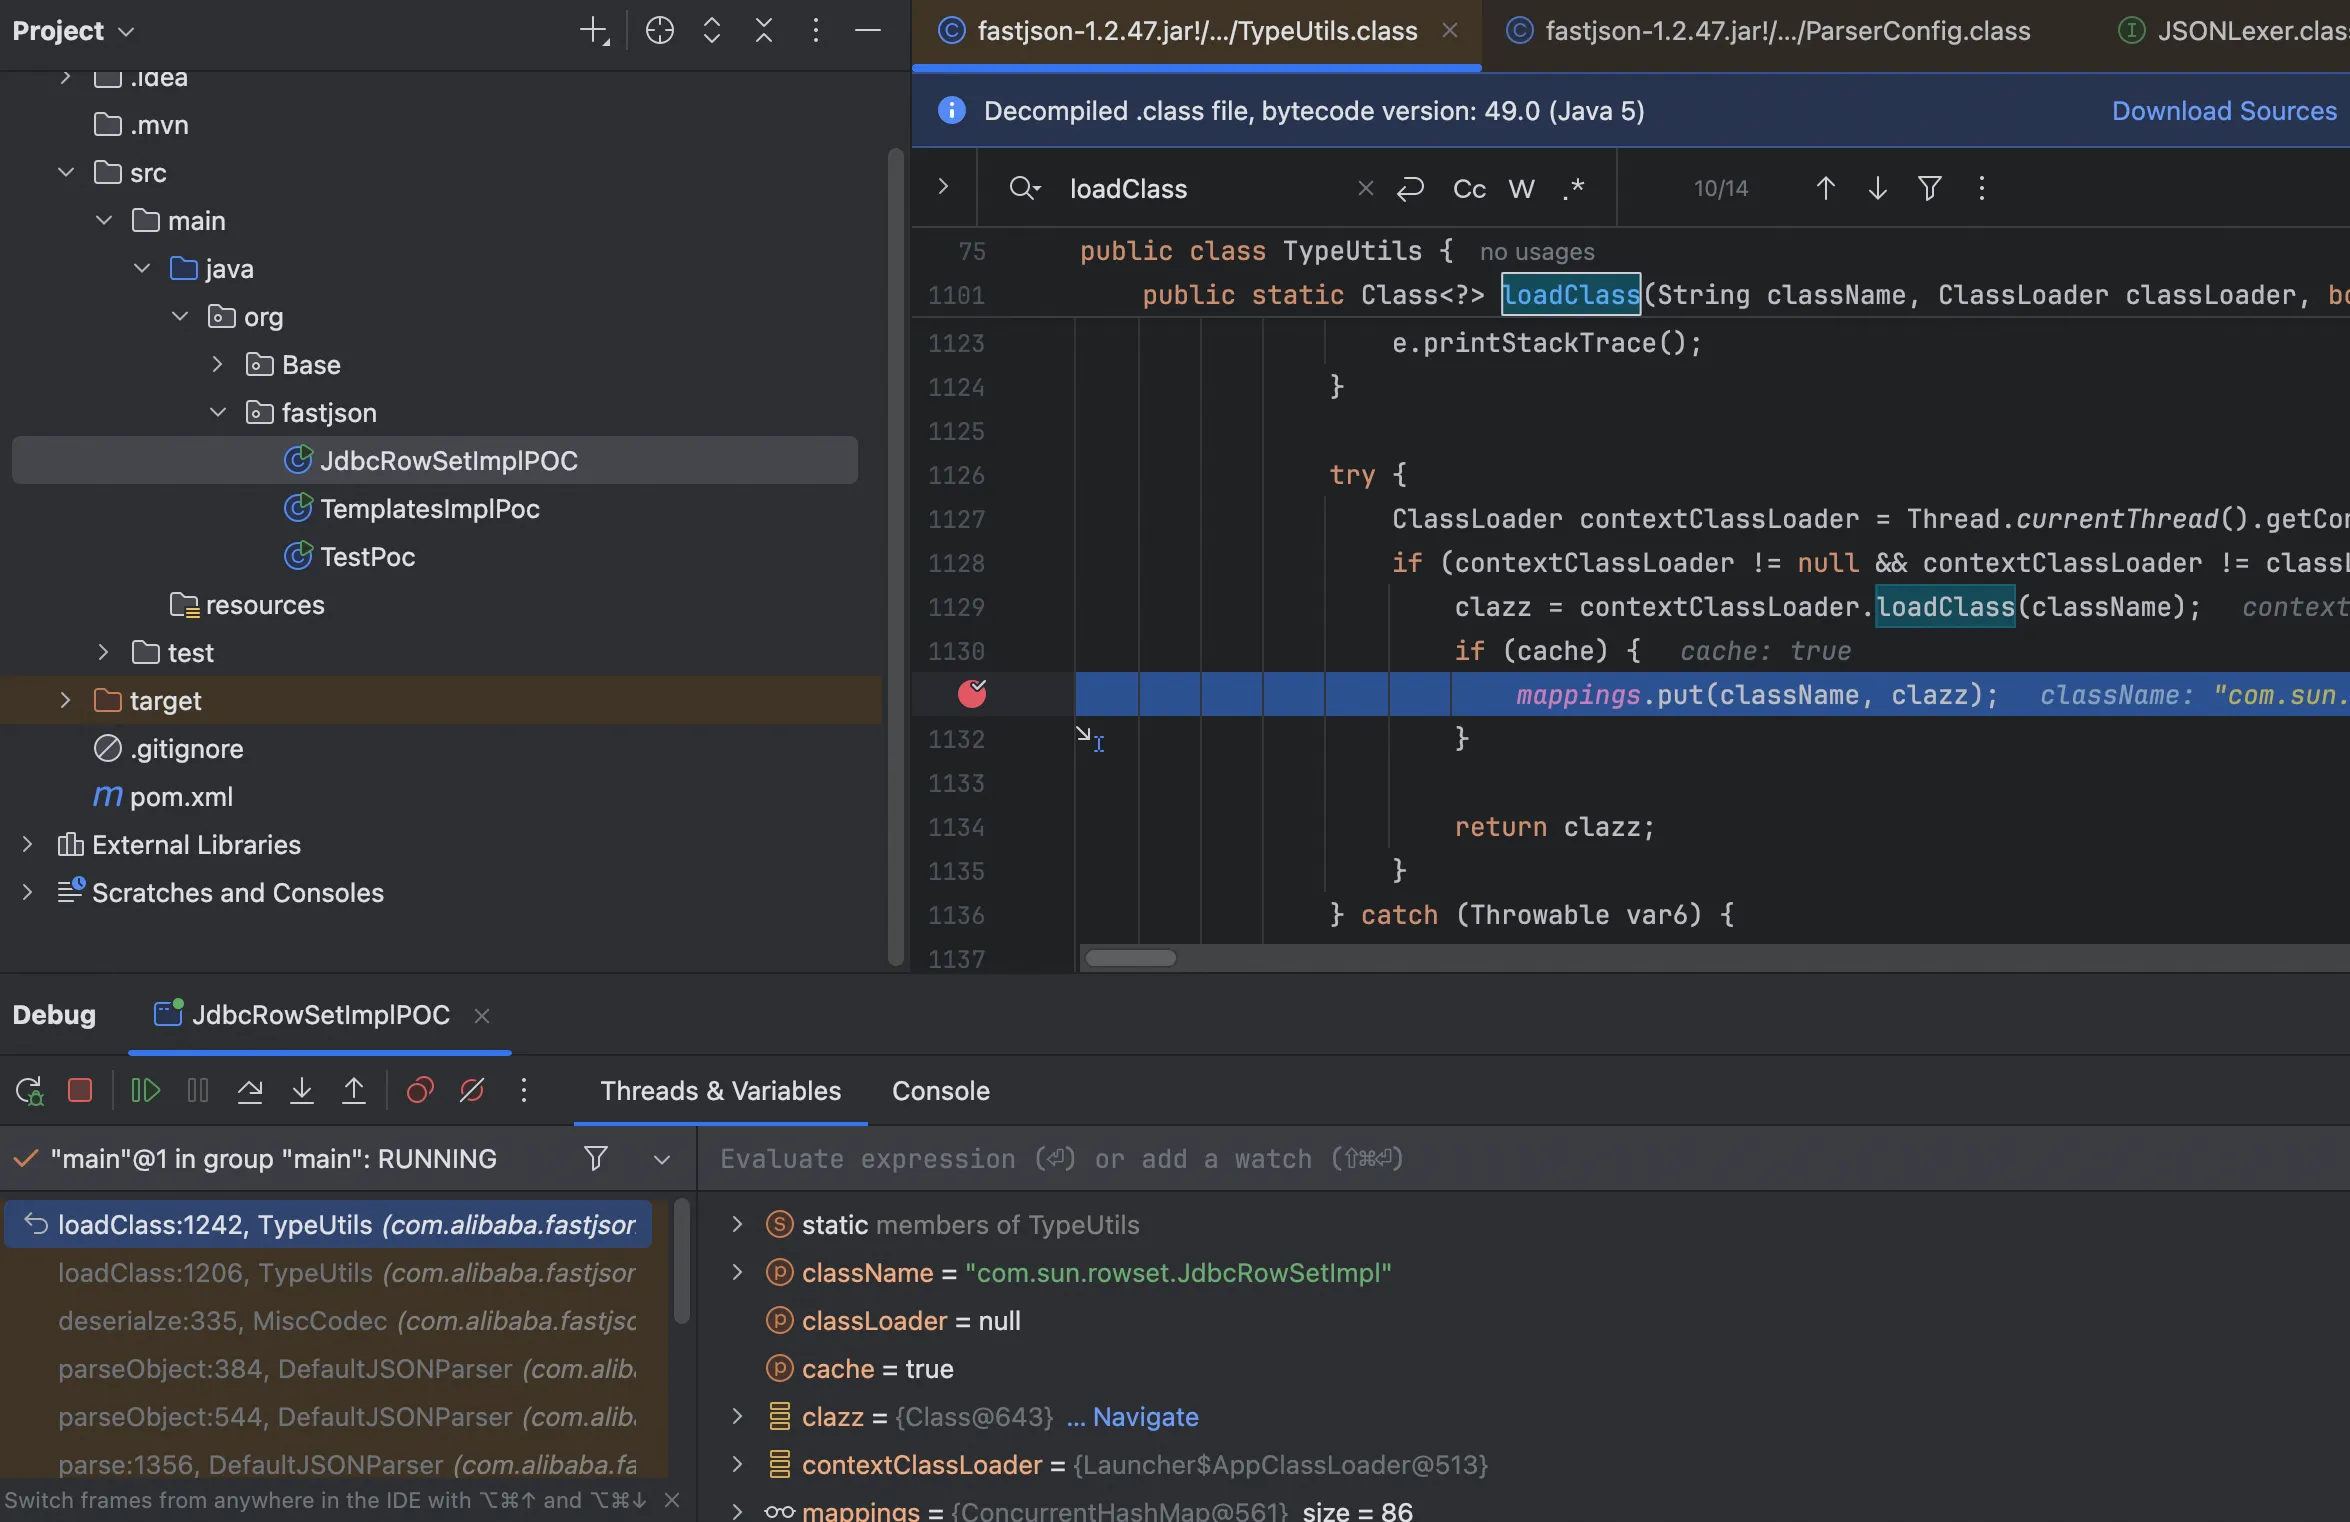Screen dimensions: 2350x1522
Task: Click the Download Sources link
Action: pos(2223,111)
